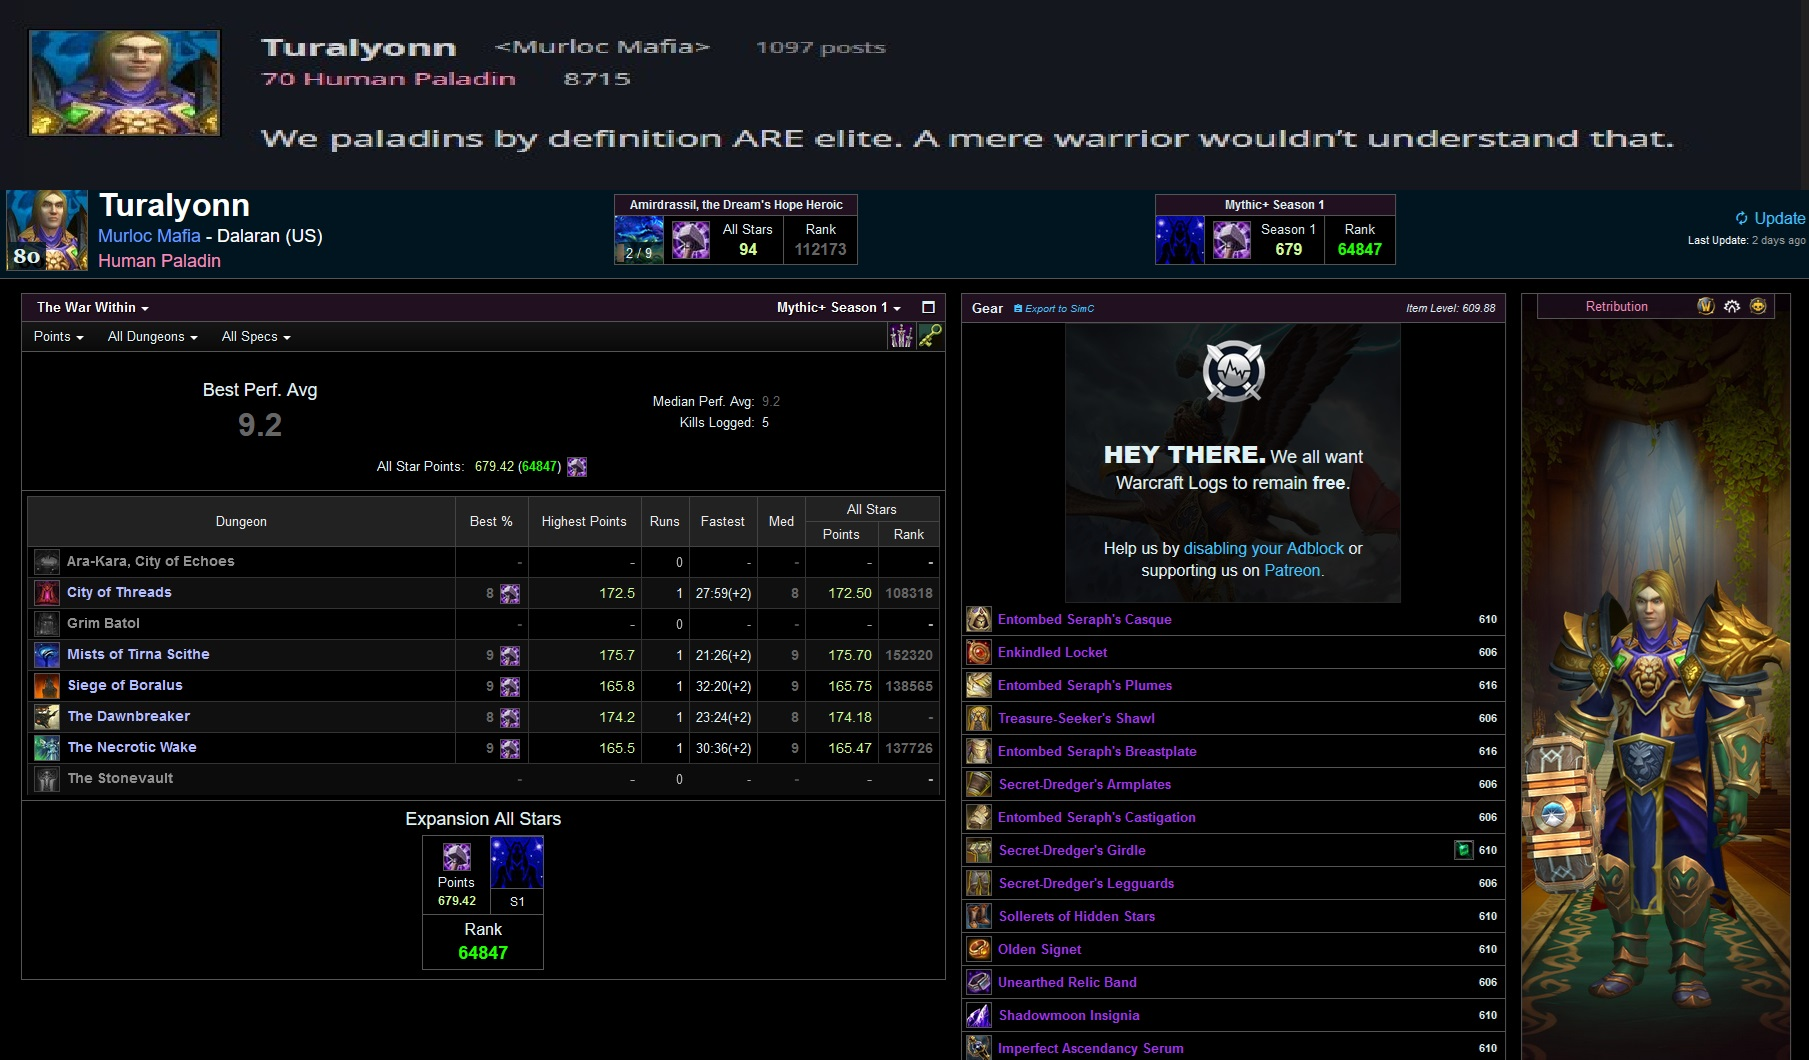The width and height of the screenshot is (1809, 1060).
Task: Sort by Highest Points column
Action: coord(584,521)
